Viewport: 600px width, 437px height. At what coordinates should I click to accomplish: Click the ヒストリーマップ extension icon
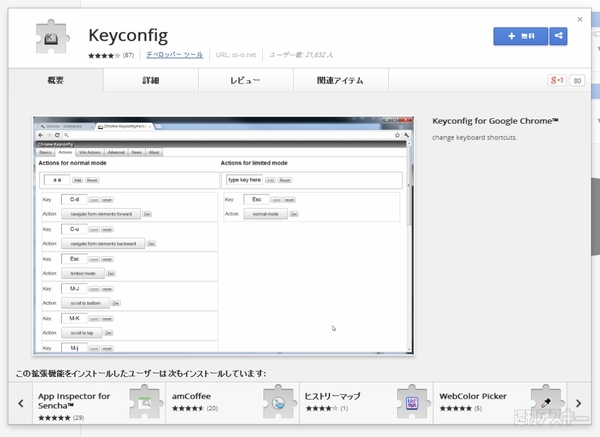coord(412,402)
